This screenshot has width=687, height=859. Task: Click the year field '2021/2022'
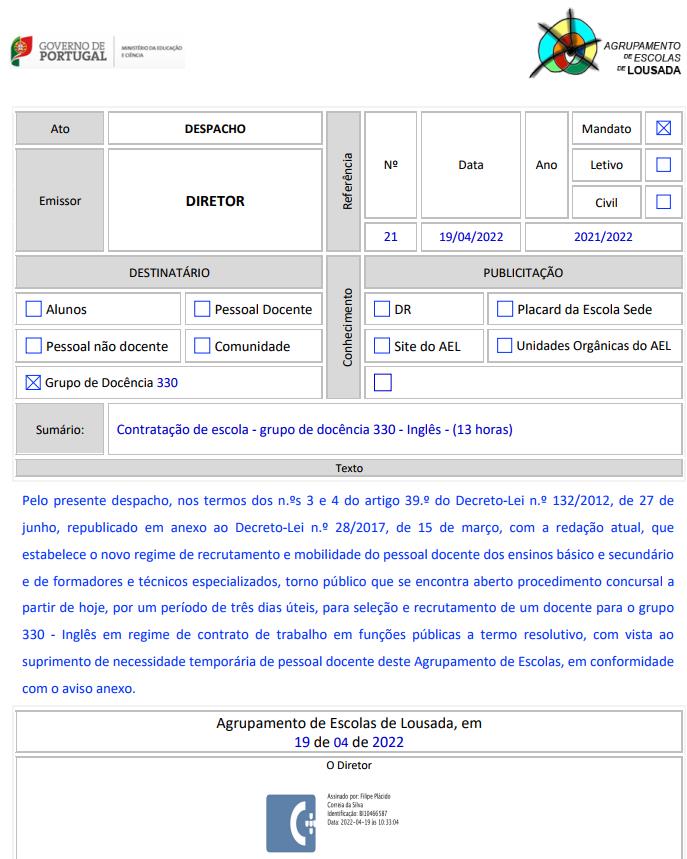[x=603, y=237]
